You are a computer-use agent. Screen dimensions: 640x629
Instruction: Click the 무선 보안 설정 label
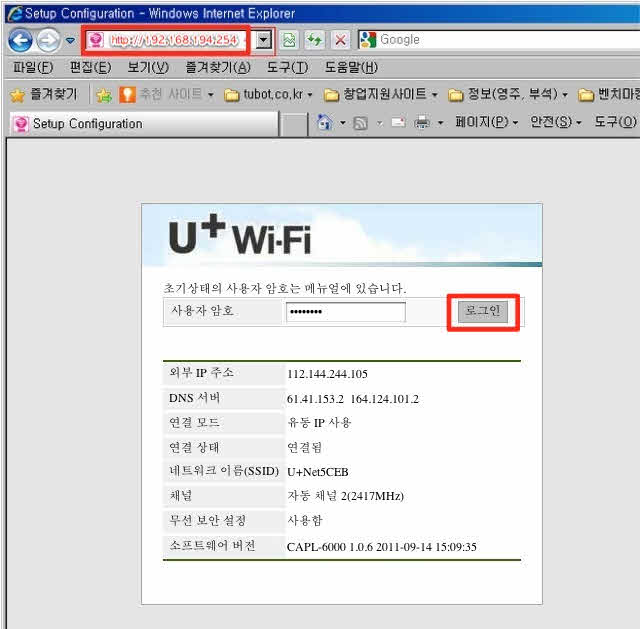click(207, 520)
